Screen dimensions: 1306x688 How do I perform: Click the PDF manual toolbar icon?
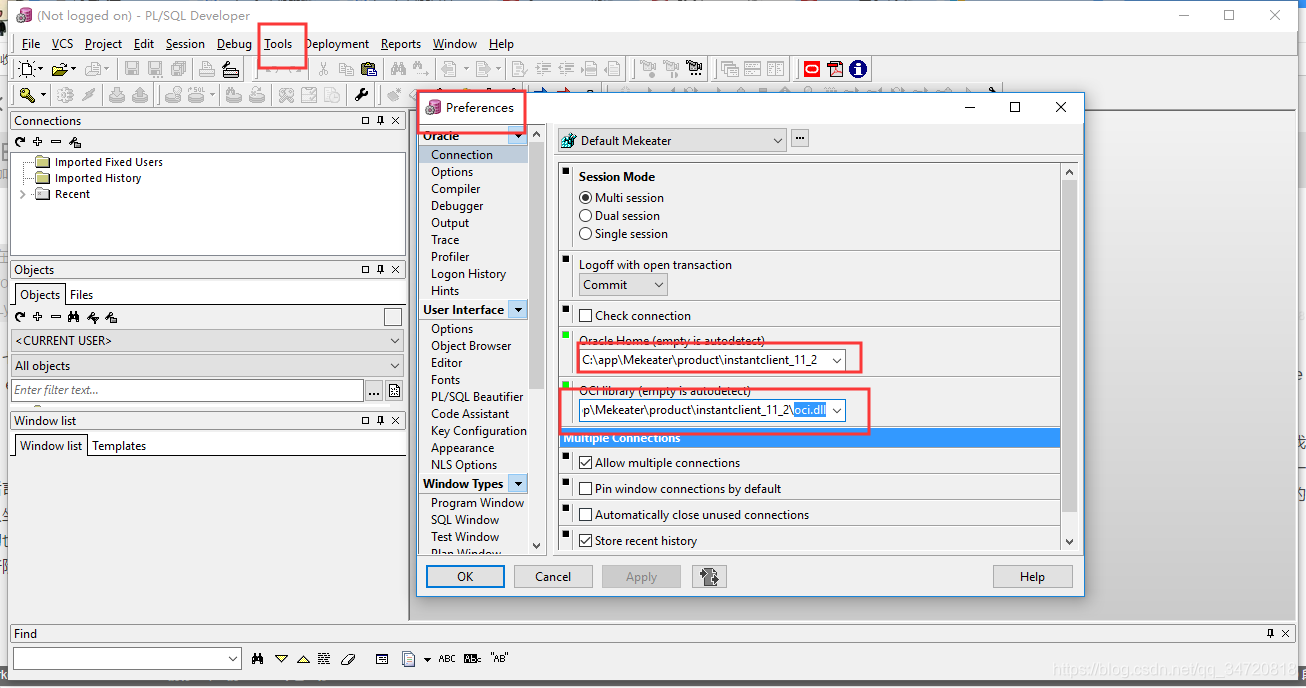tap(835, 69)
